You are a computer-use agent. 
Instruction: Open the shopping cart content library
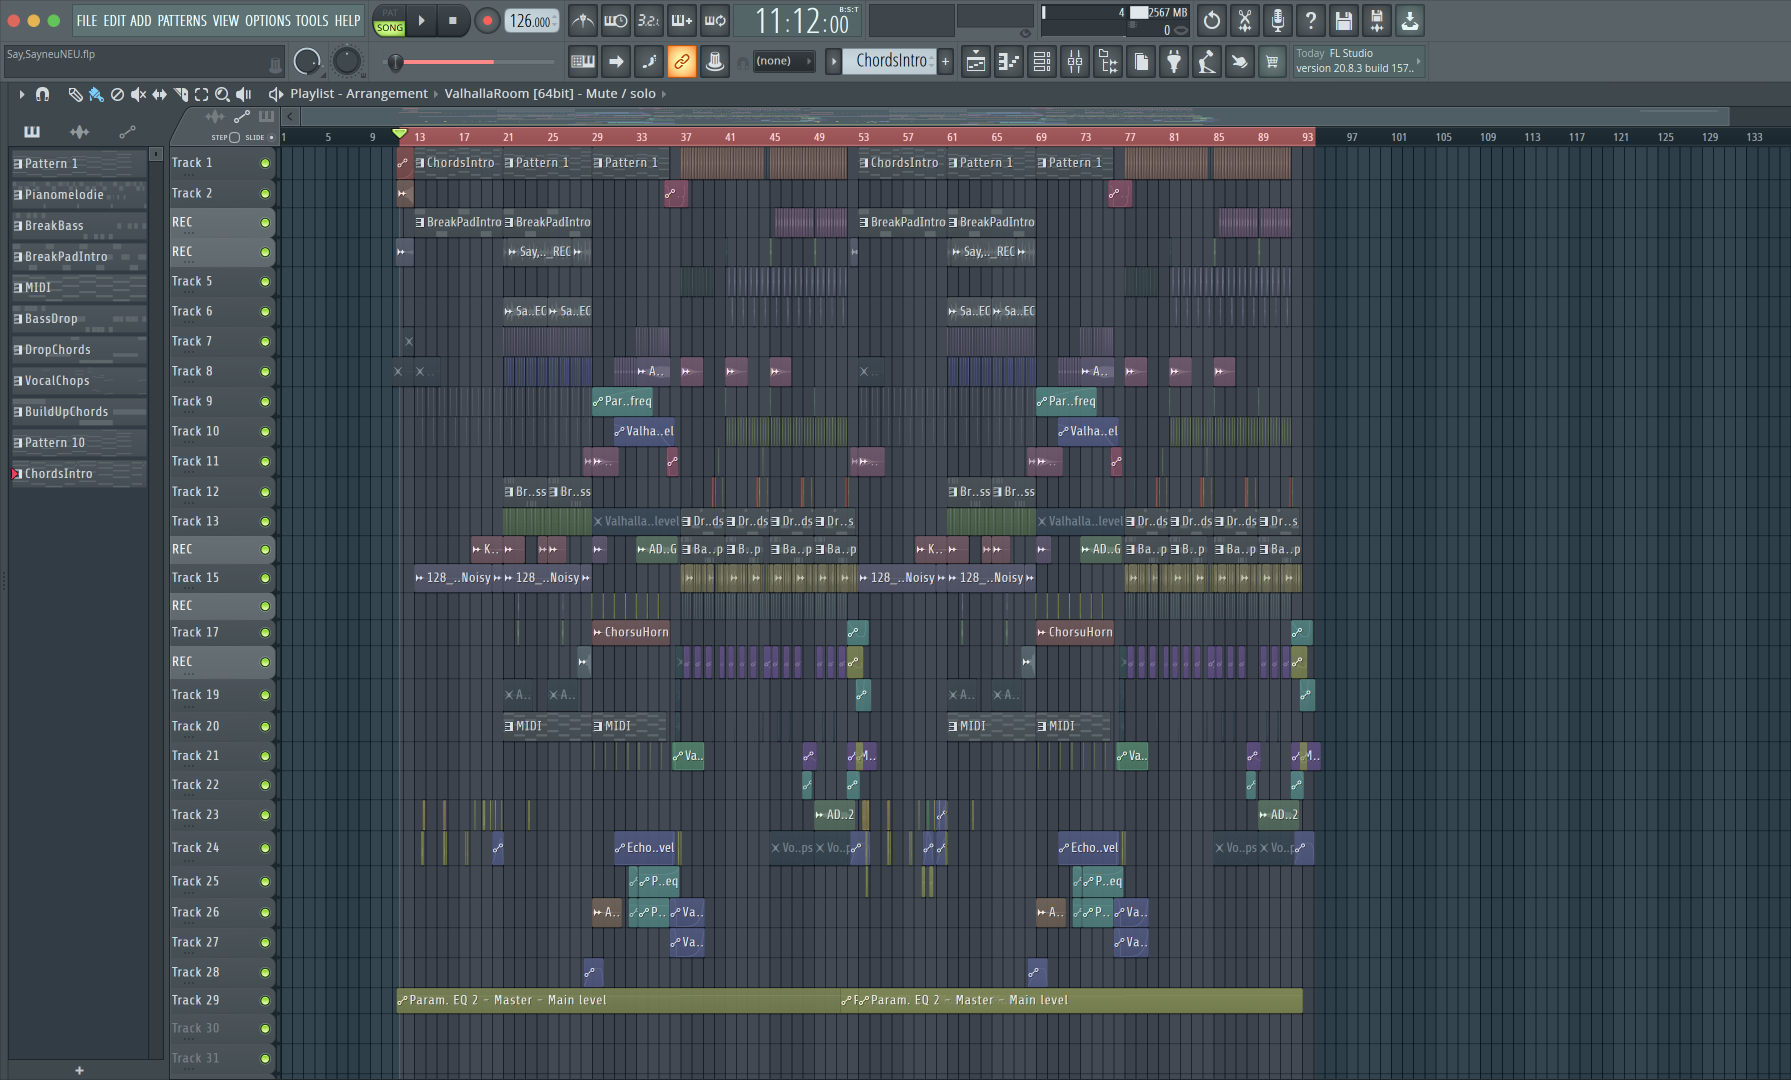[x=1272, y=62]
